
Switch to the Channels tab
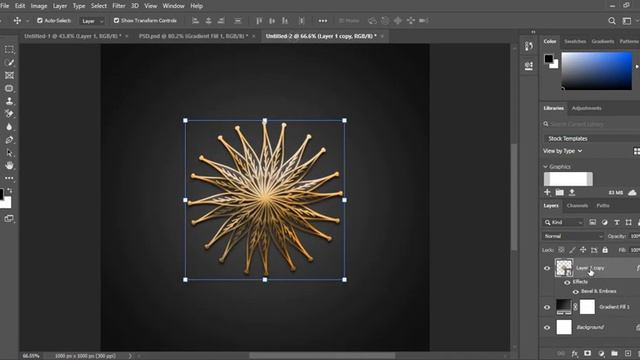click(x=577, y=206)
